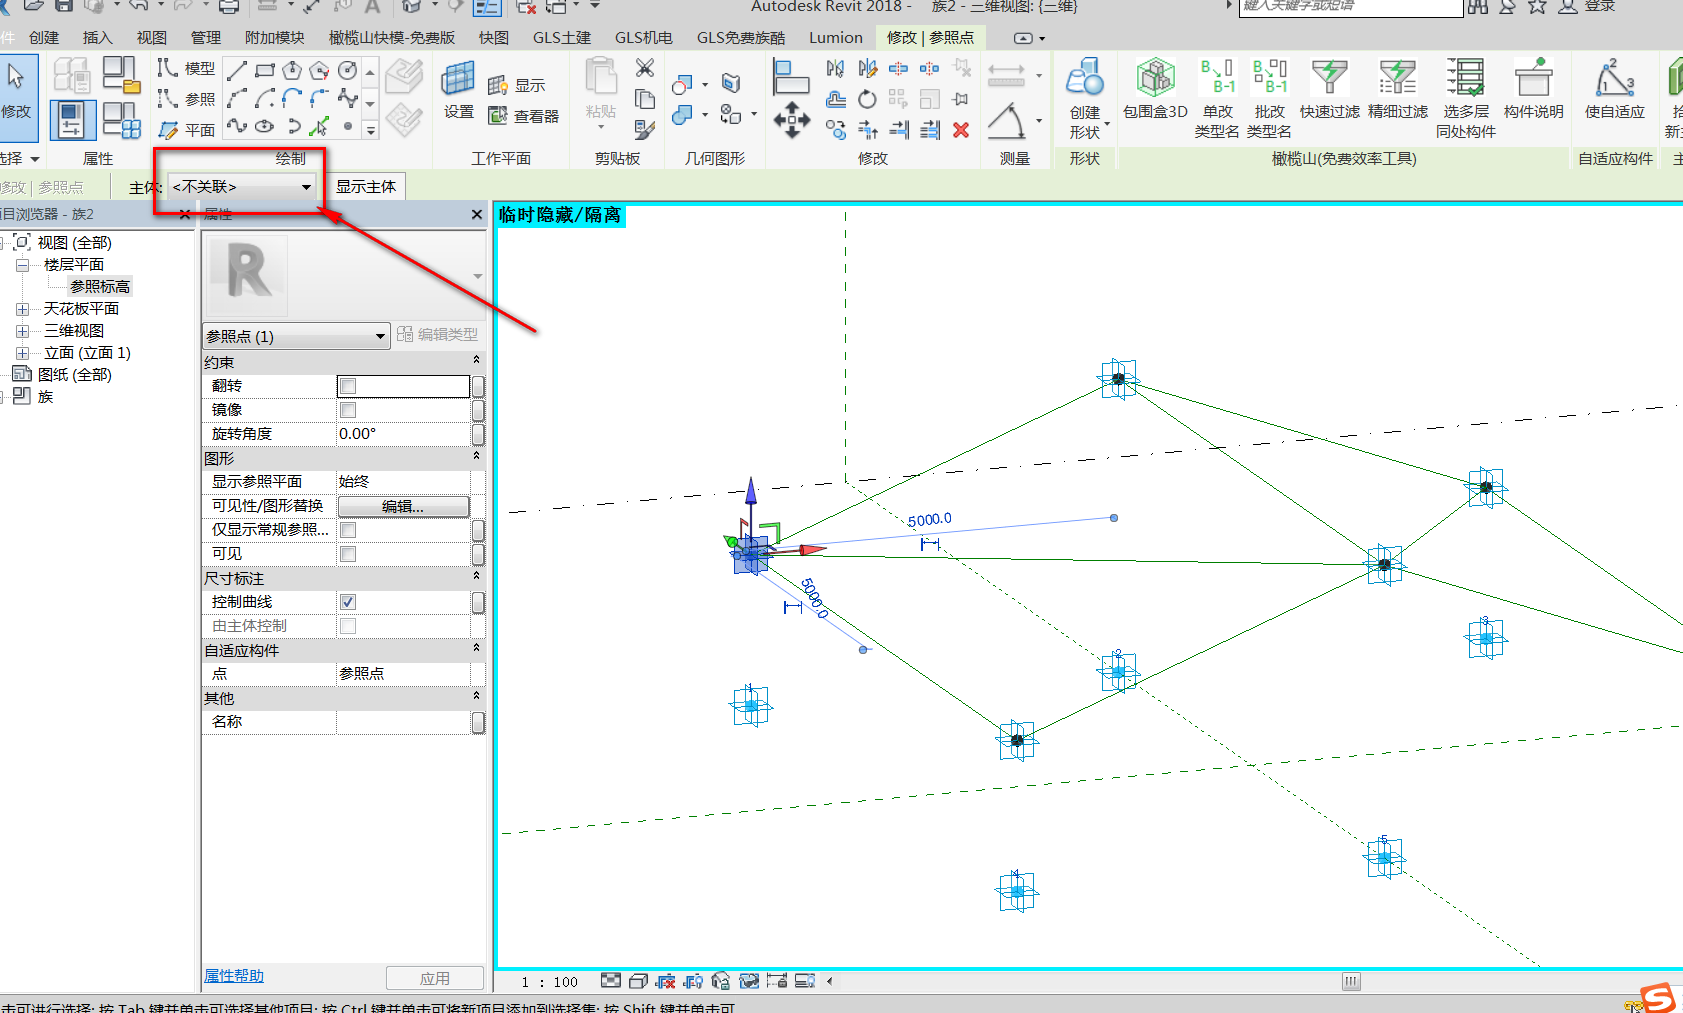1683x1013 pixels.
Task: Click the 1 : 100 view scale
Action: click(550, 982)
